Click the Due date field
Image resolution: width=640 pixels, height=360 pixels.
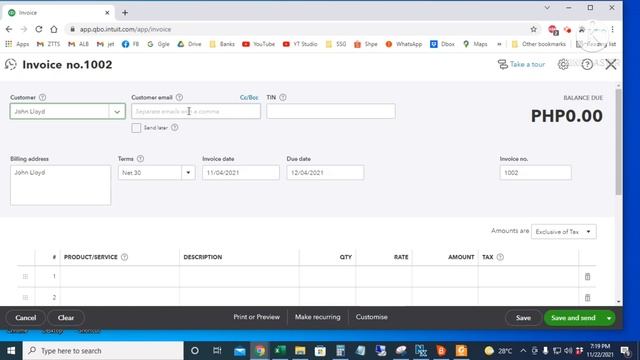325,173
